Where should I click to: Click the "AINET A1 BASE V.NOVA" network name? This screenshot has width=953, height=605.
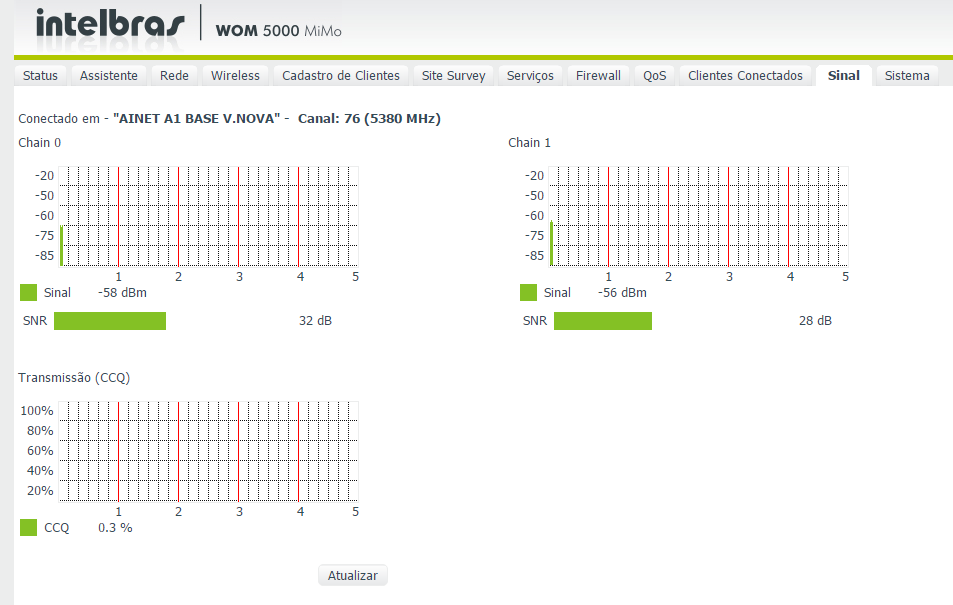tap(197, 119)
